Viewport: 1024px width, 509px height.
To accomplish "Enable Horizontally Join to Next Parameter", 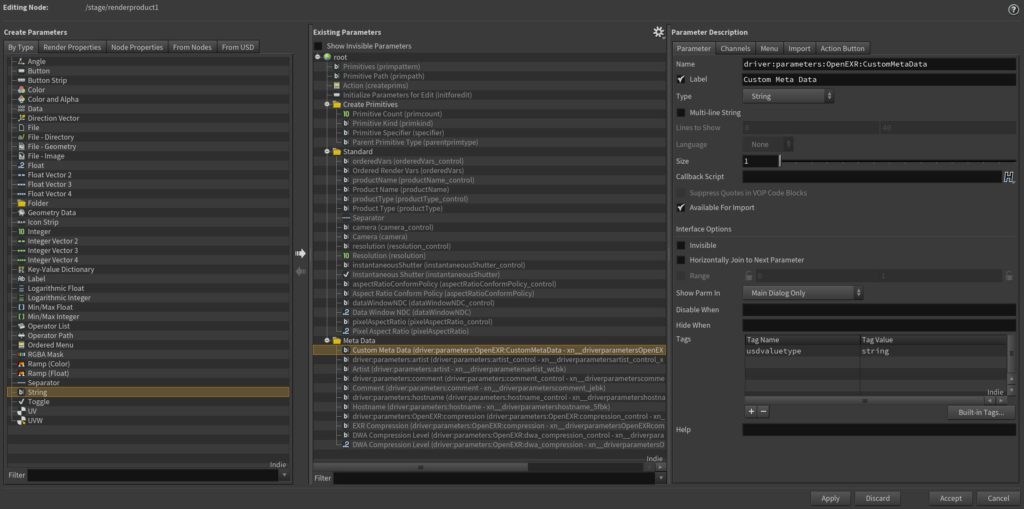I will (x=681, y=260).
